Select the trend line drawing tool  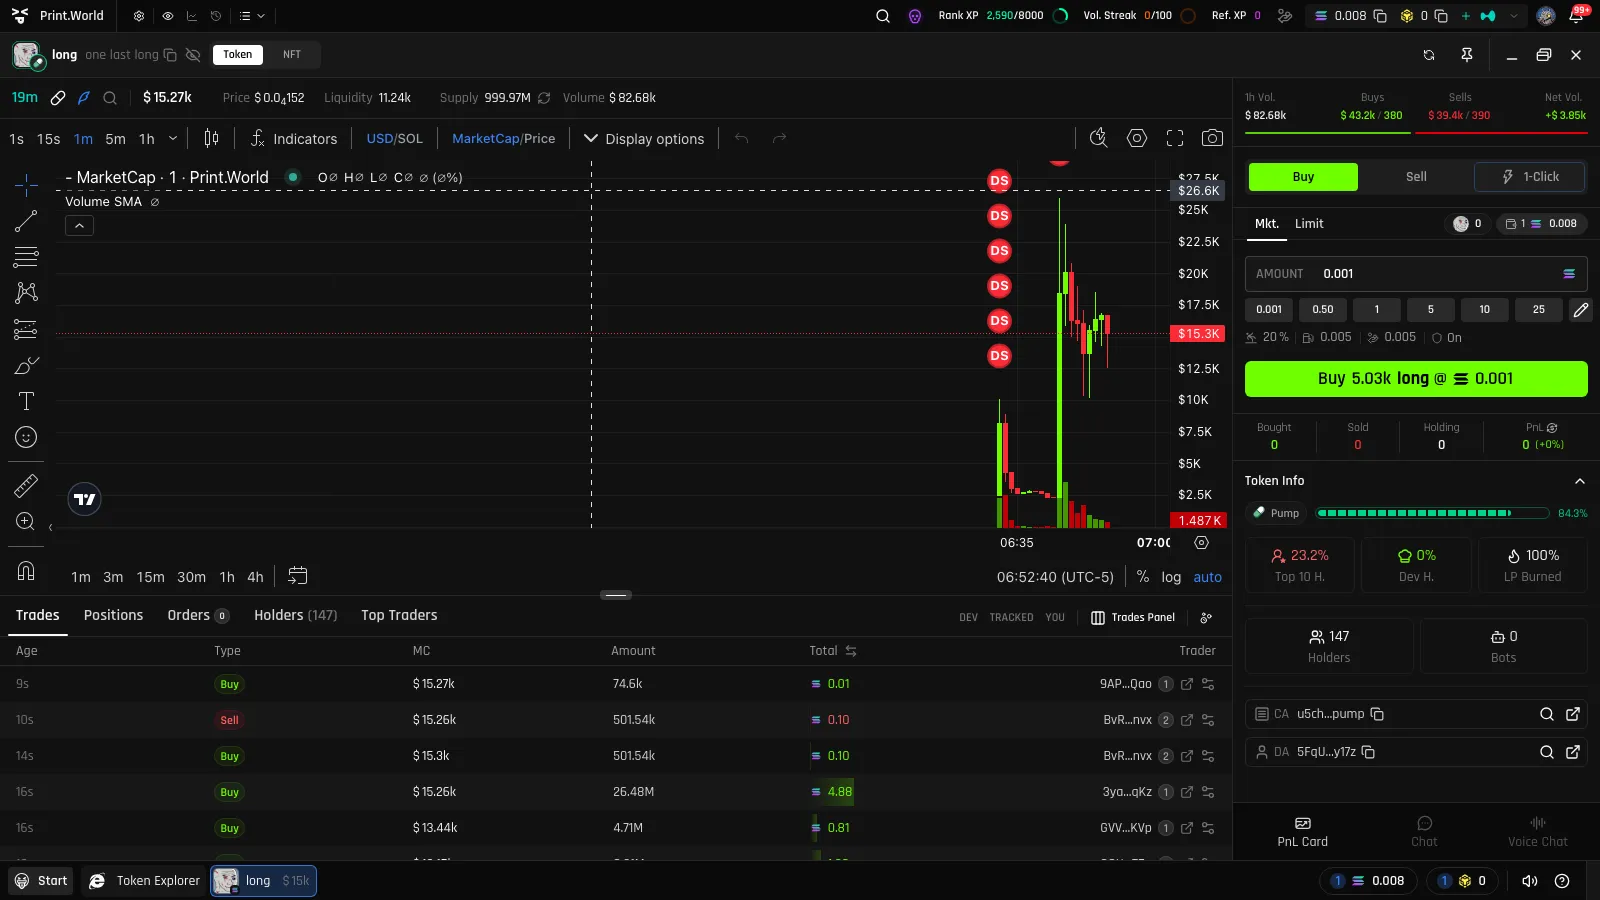[26, 221]
